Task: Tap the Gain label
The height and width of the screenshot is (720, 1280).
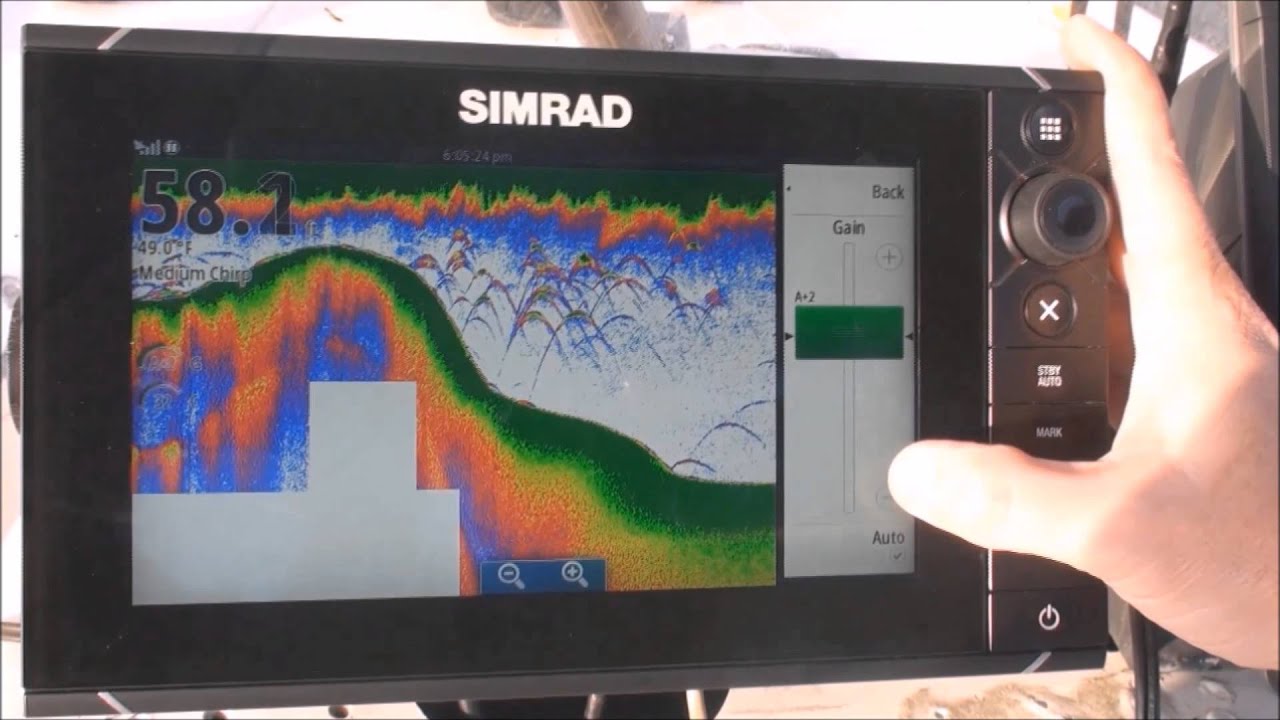Action: point(848,228)
